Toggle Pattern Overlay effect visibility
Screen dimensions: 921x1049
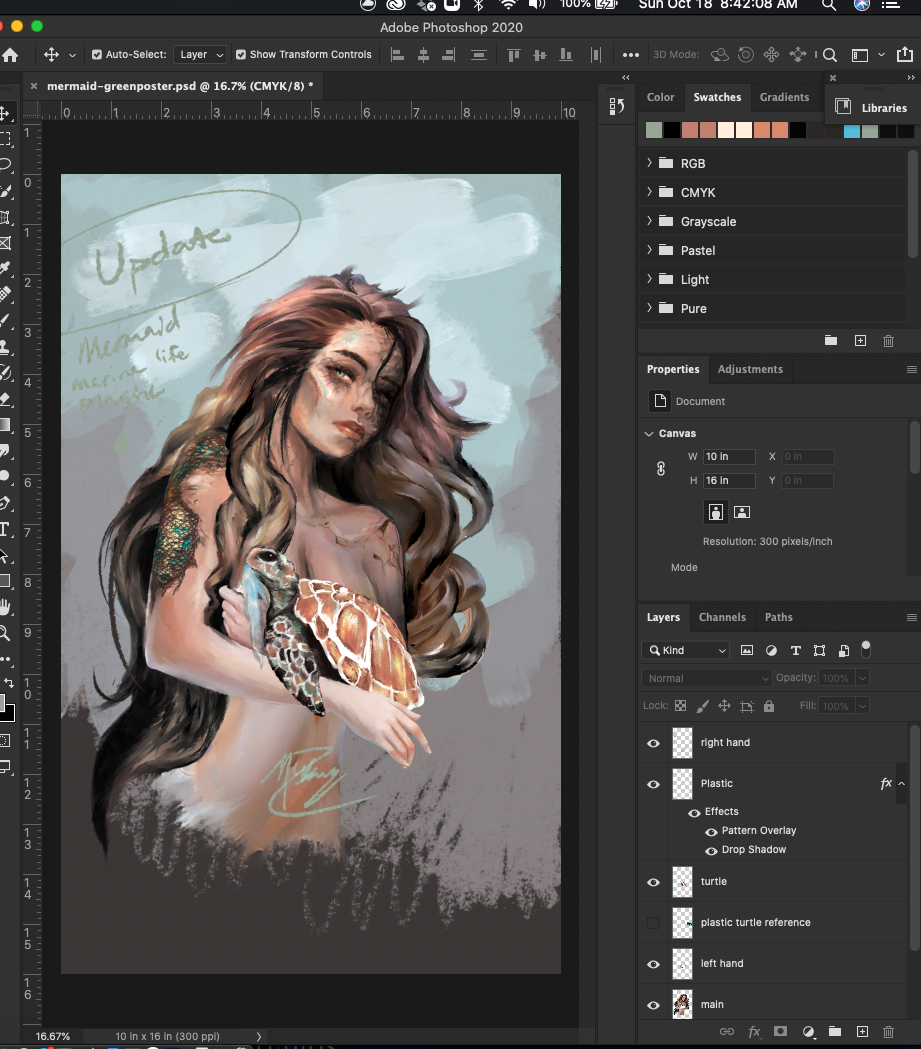coord(711,832)
